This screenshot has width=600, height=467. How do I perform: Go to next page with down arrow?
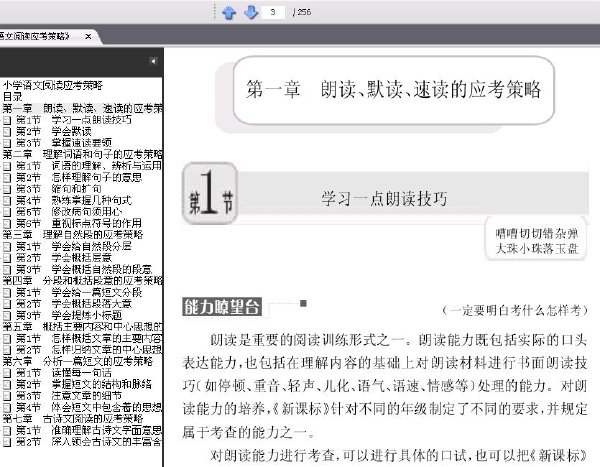click(x=251, y=12)
